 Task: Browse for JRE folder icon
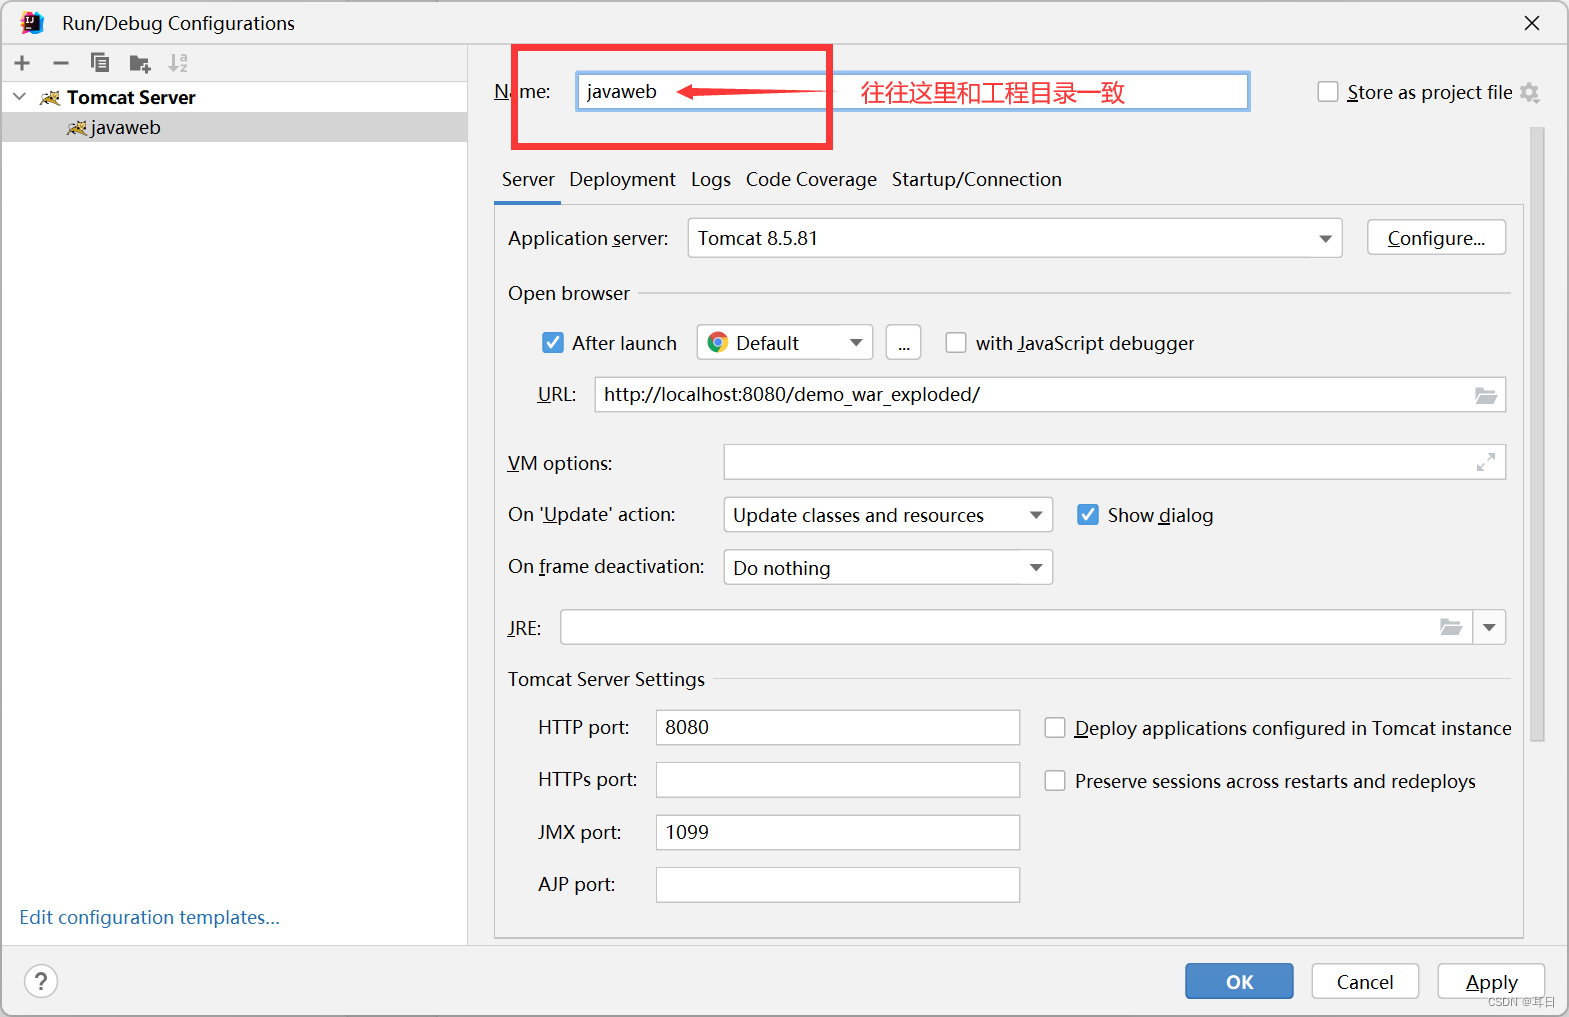click(1451, 627)
